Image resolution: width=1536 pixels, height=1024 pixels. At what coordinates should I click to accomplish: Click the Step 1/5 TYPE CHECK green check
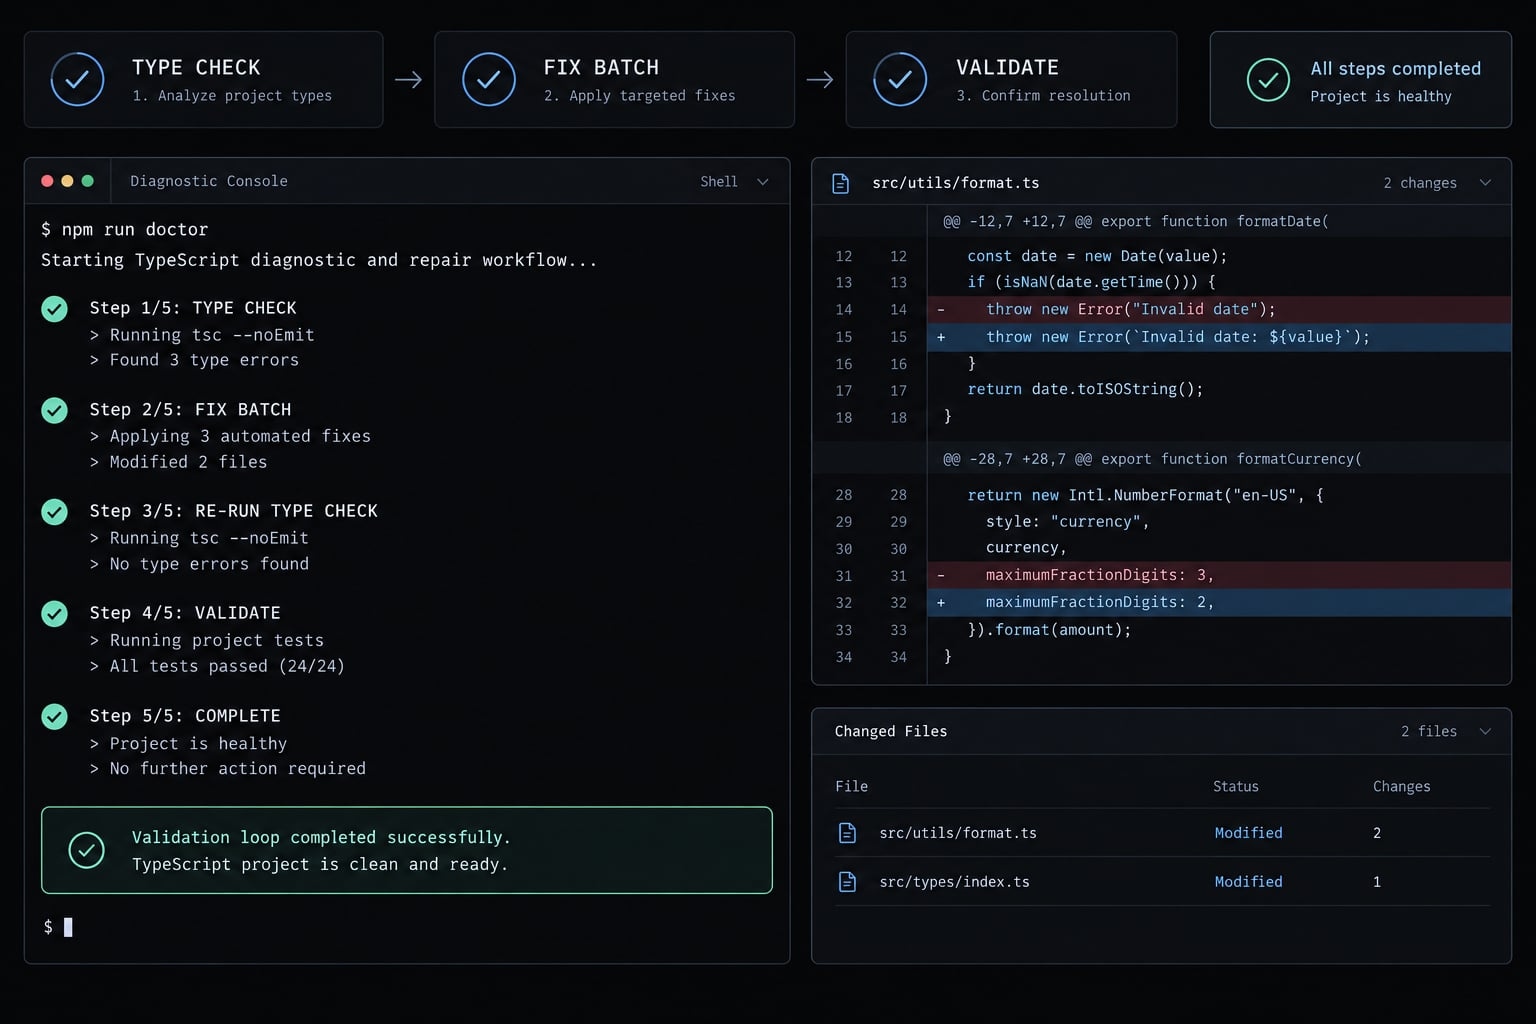54,309
